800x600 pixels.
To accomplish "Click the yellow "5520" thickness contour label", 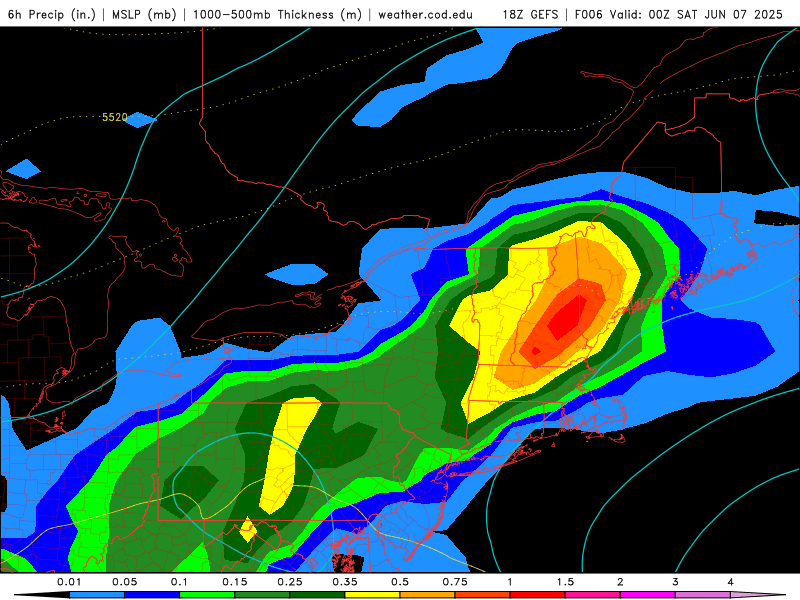I will tap(114, 117).
